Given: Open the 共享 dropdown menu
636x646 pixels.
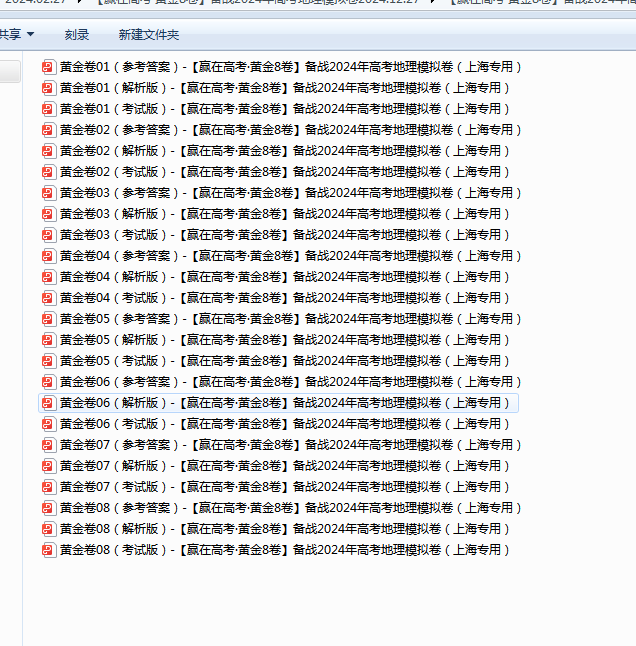Looking at the screenshot, I should (x=16, y=35).
